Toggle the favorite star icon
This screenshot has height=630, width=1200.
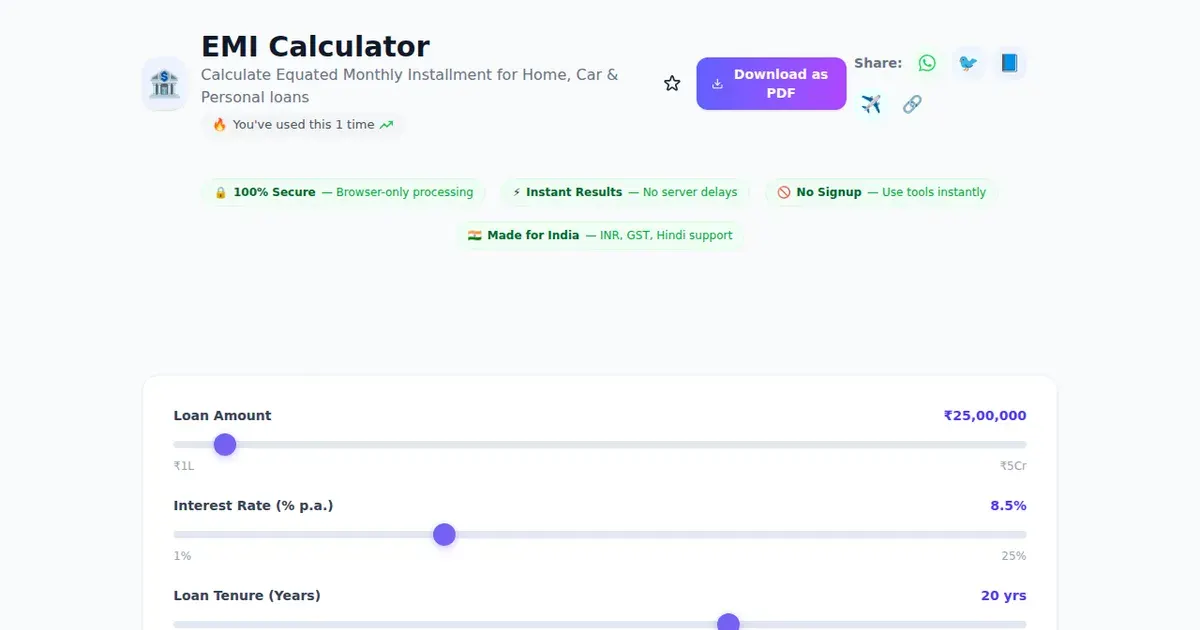[x=672, y=84]
